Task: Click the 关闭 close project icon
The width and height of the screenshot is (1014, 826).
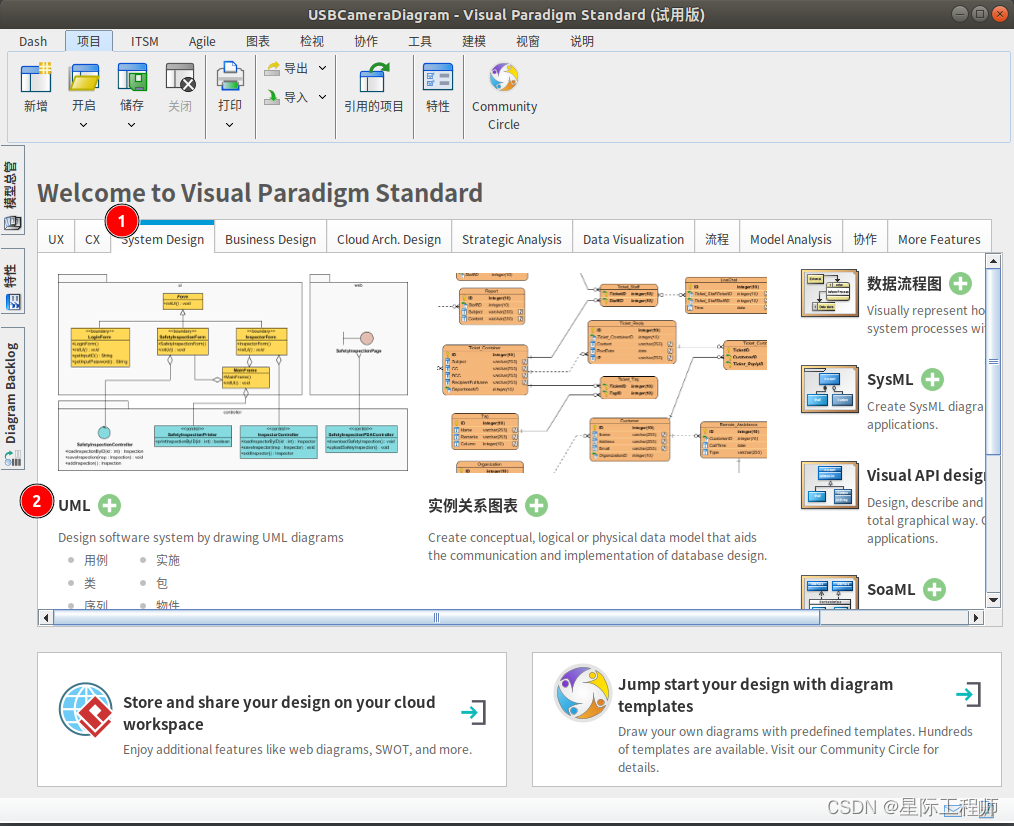Action: (x=180, y=78)
